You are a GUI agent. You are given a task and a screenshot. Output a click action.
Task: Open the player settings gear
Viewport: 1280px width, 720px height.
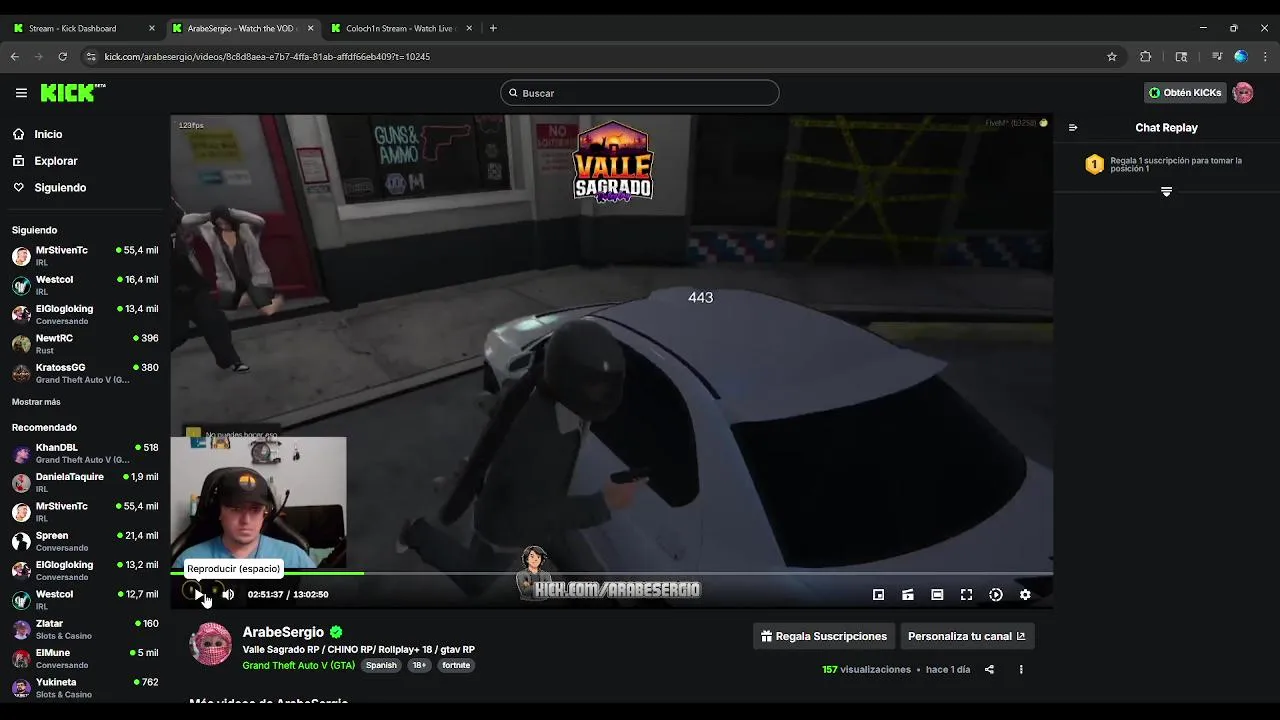(x=1025, y=595)
